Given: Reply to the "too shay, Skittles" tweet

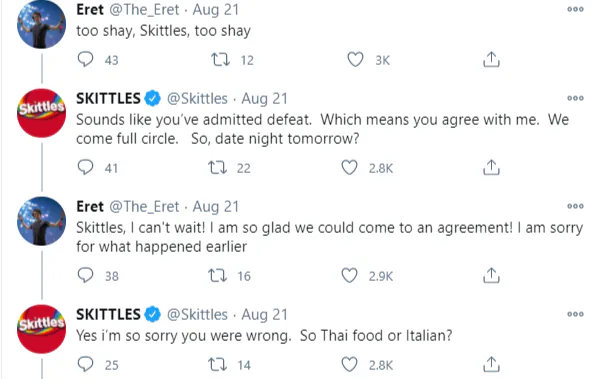Looking at the screenshot, I should 85,59.
